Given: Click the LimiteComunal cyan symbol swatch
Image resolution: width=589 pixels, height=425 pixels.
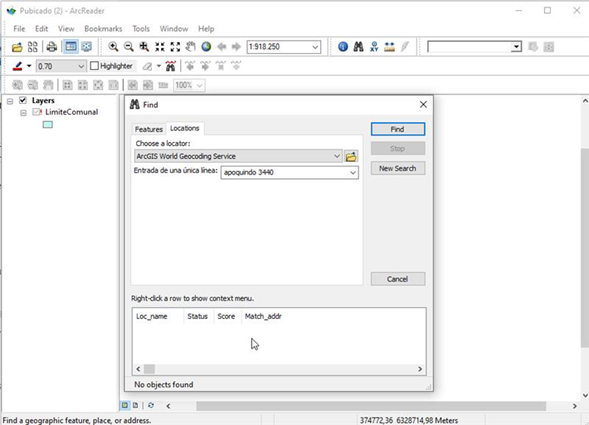Looking at the screenshot, I should click(48, 124).
